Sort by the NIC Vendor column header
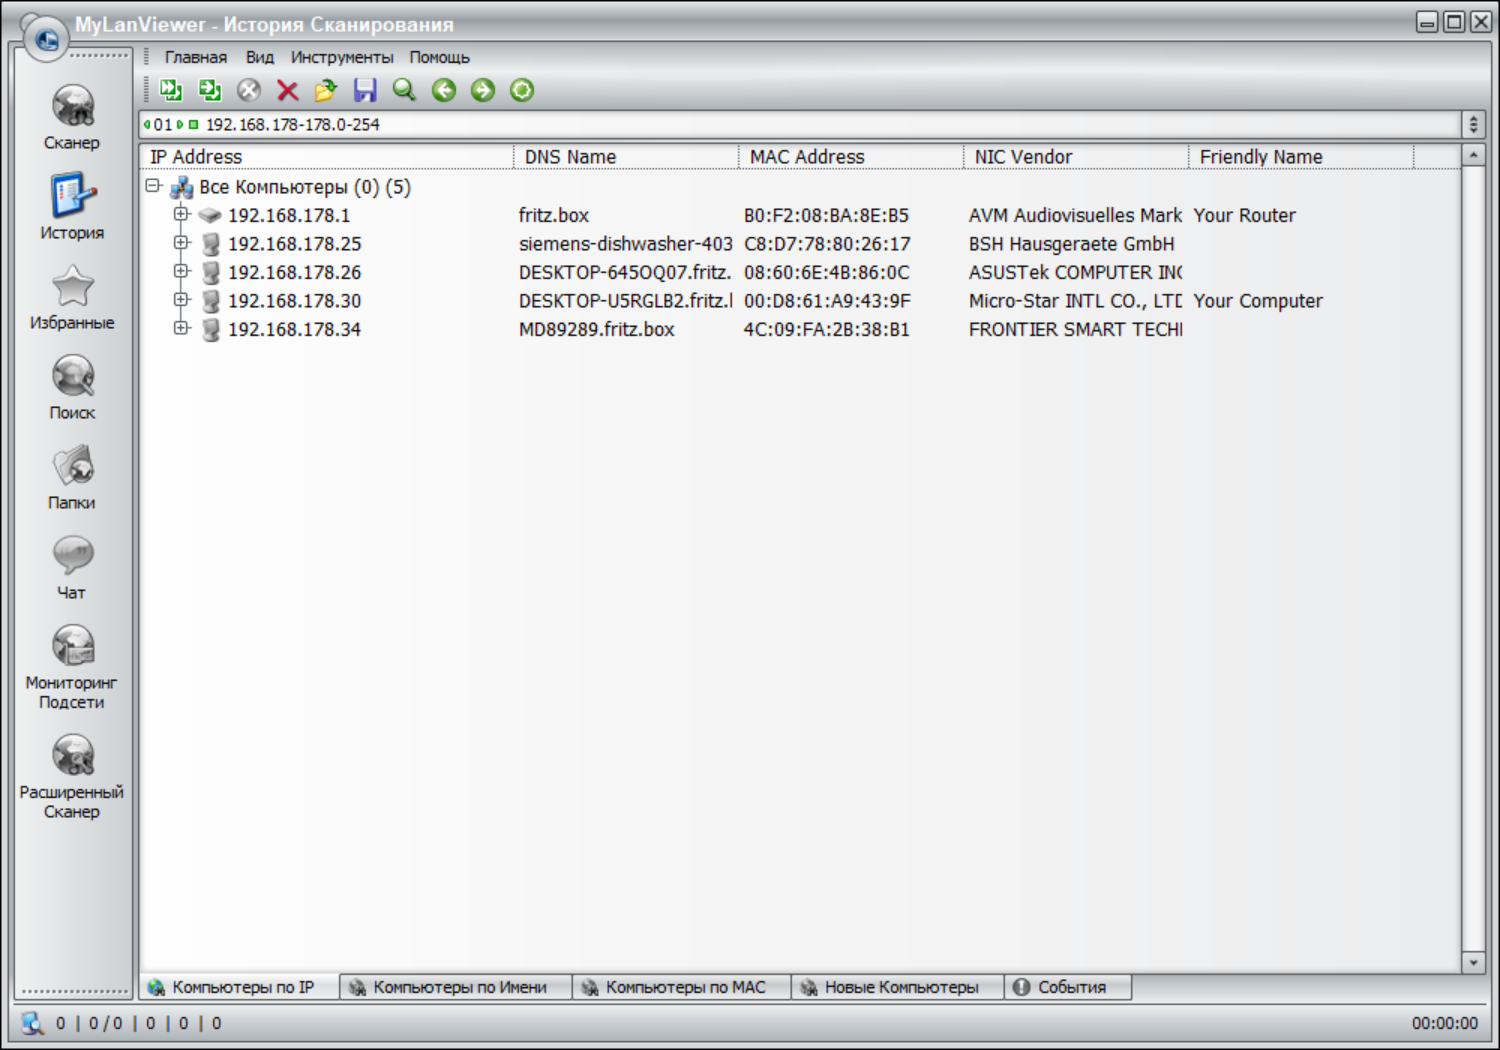This screenshot has width=1500, height=1050. coord(1077,157)
